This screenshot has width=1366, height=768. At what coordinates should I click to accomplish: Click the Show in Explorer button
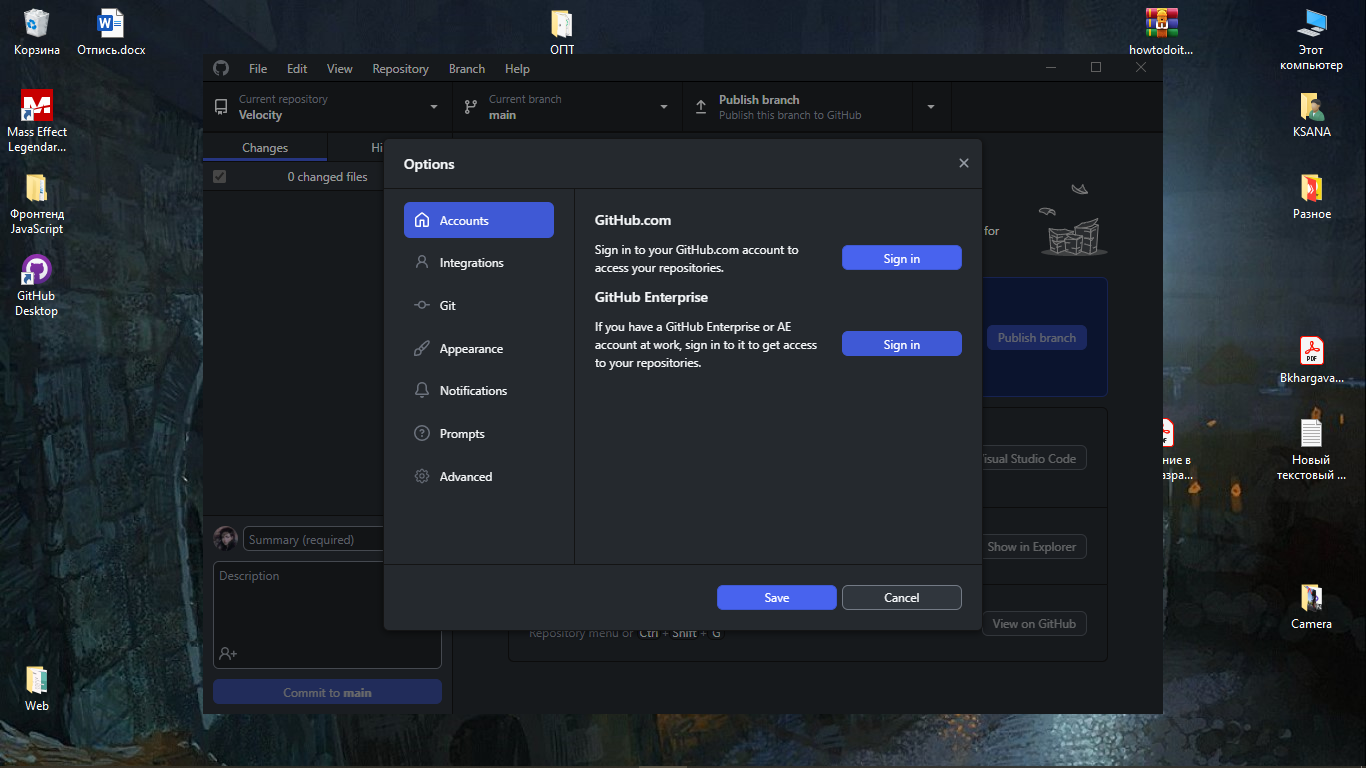click(1033, 547)
